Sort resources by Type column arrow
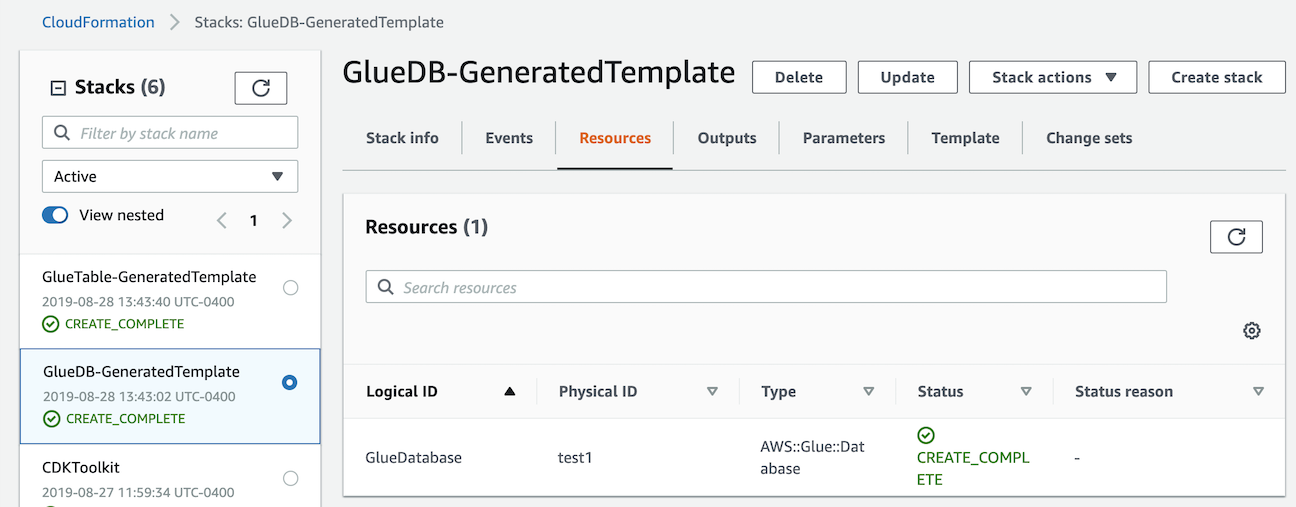 click(x=868, y=392)
